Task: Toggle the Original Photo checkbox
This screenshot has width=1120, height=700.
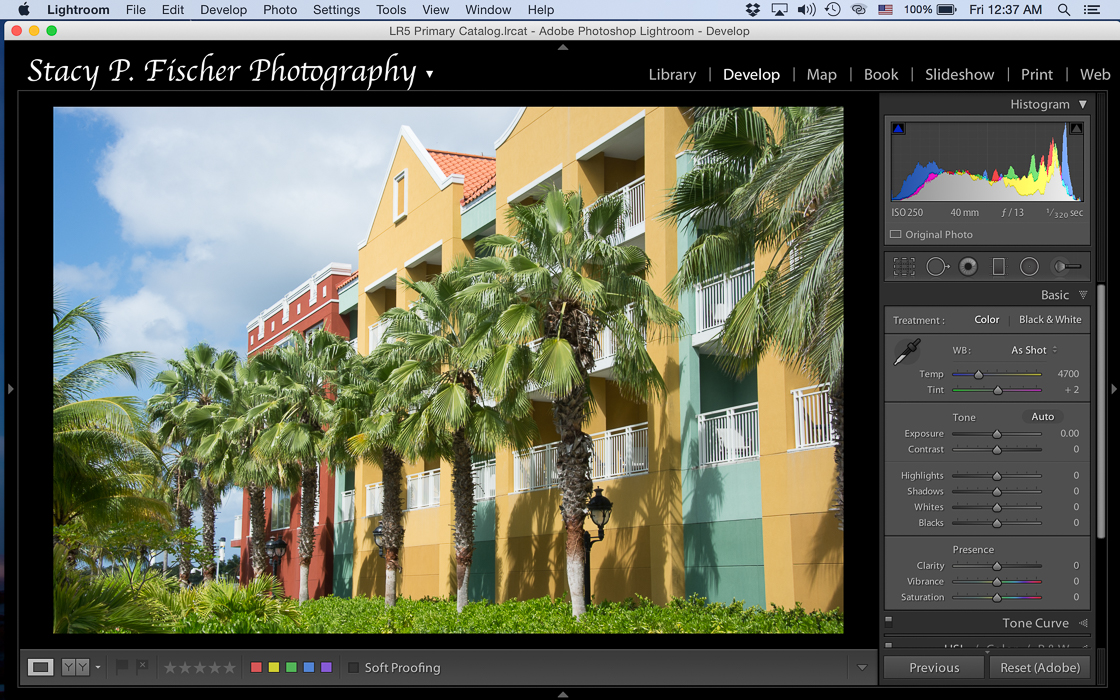Action: coord(895,234)
